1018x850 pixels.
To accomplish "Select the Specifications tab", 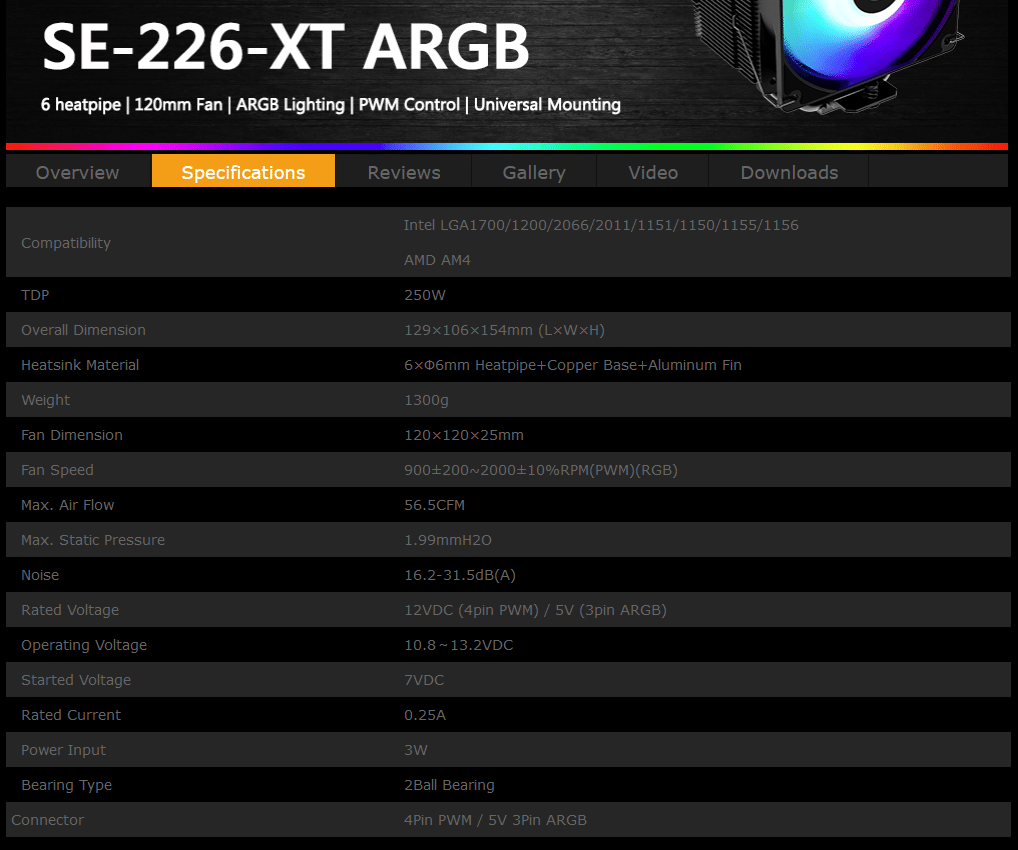I will pyautogui.click(x=243, y=172).
